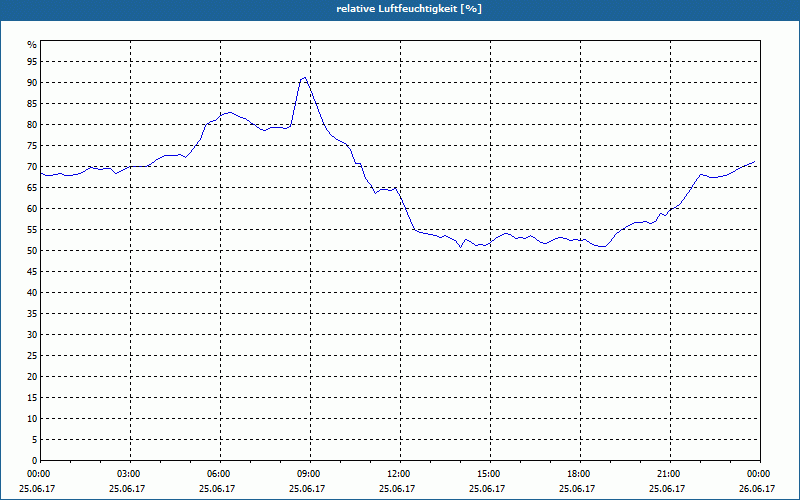Click the 12:00 time label
Screen dimensions: 800x500
398,474
